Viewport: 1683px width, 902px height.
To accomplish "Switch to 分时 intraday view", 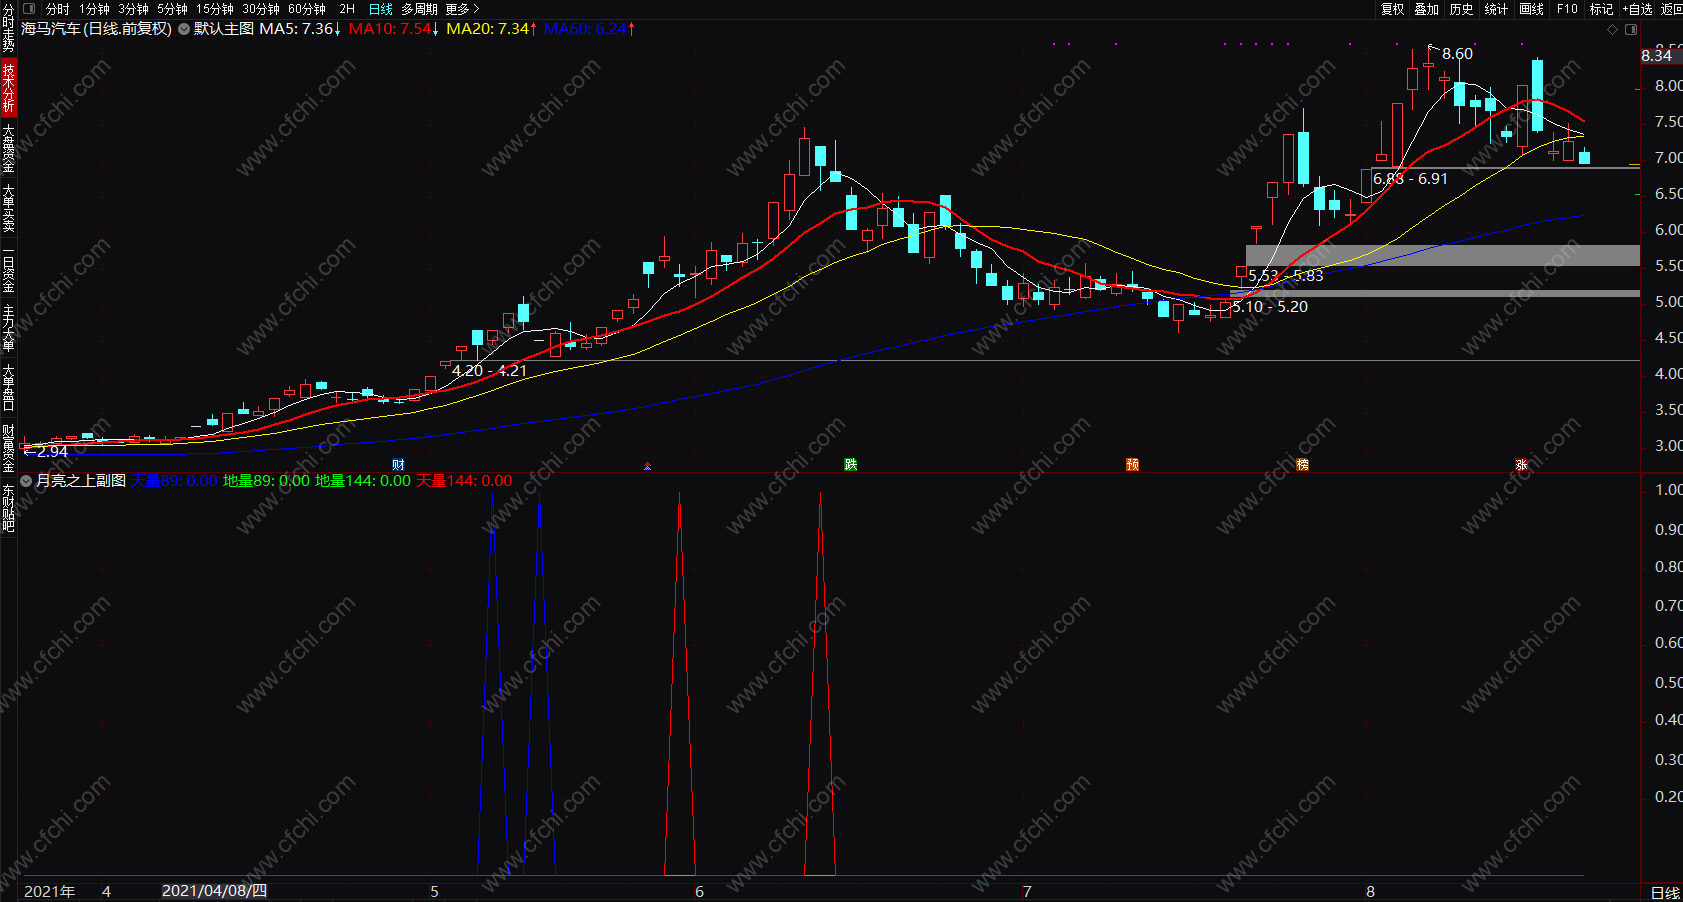I will pos(58,9).
